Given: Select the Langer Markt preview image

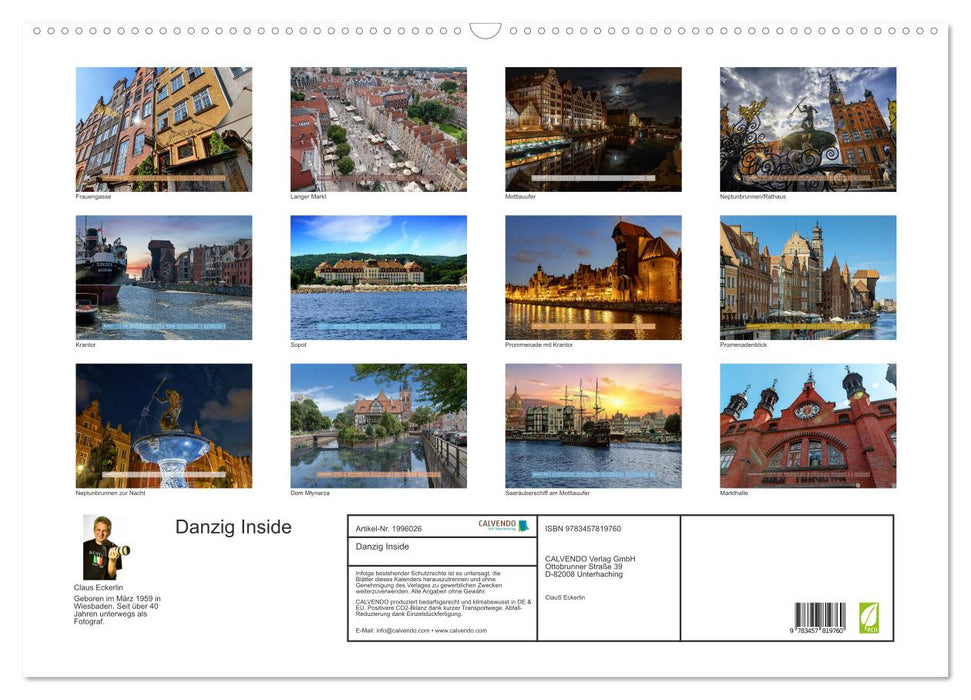Looking at the screenshot, I should 380,128.
